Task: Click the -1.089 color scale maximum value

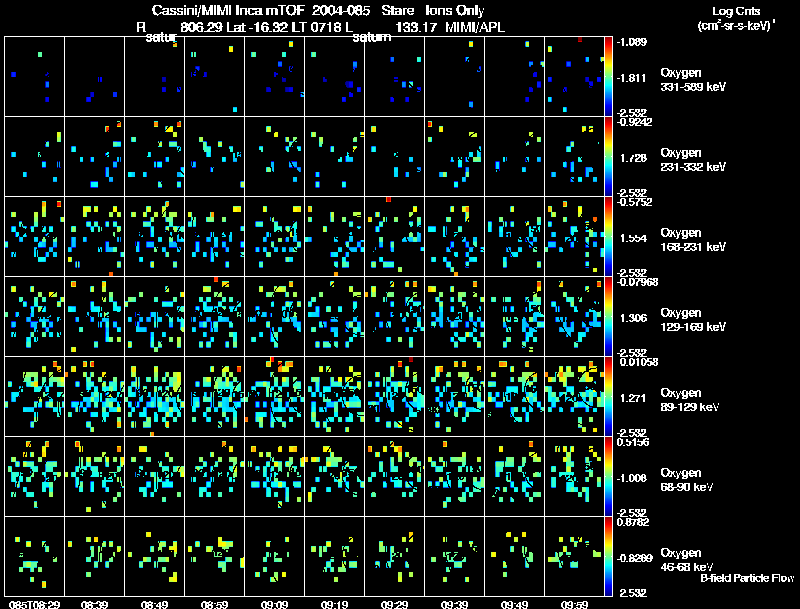Action: (632, 42)
